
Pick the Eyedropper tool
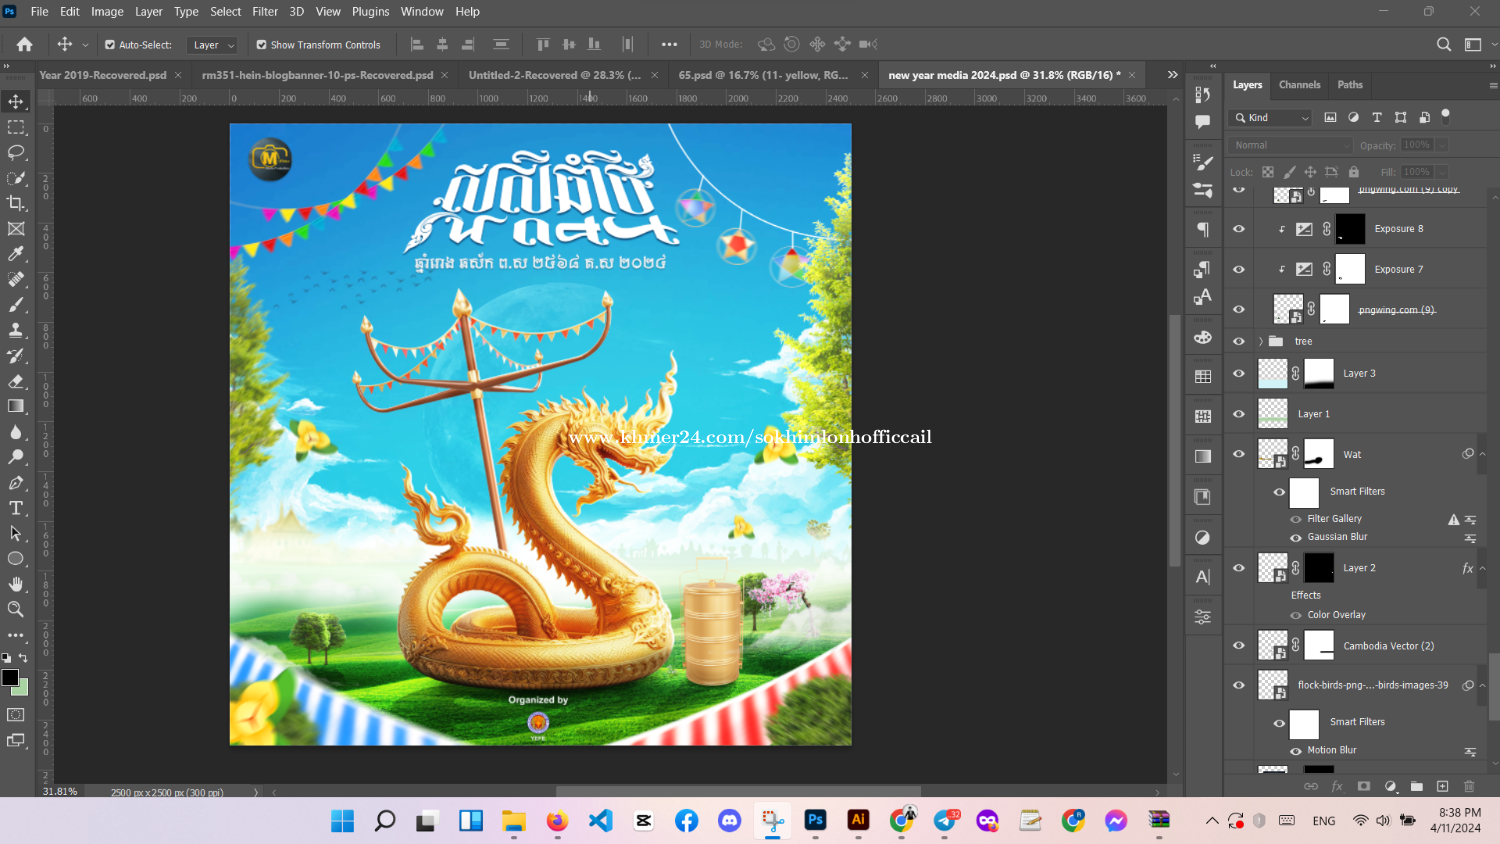click(x=16, y=254)
